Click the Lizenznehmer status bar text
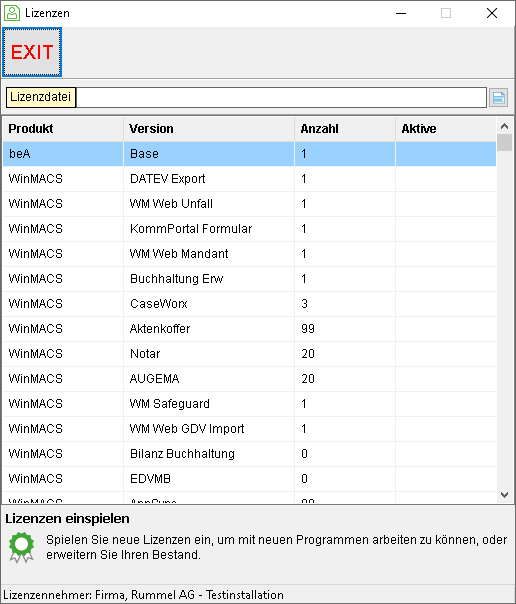 coord(143,595)
